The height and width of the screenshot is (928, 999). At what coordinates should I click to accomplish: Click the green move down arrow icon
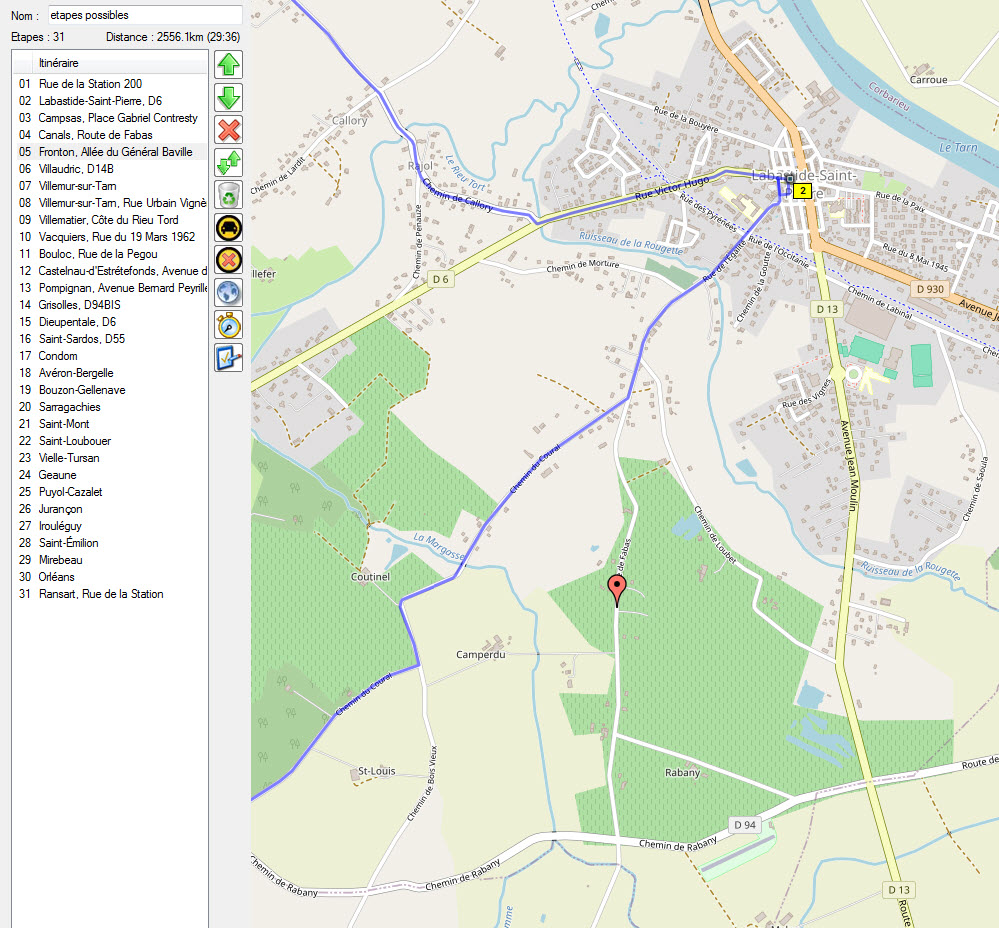coord(228,98)
